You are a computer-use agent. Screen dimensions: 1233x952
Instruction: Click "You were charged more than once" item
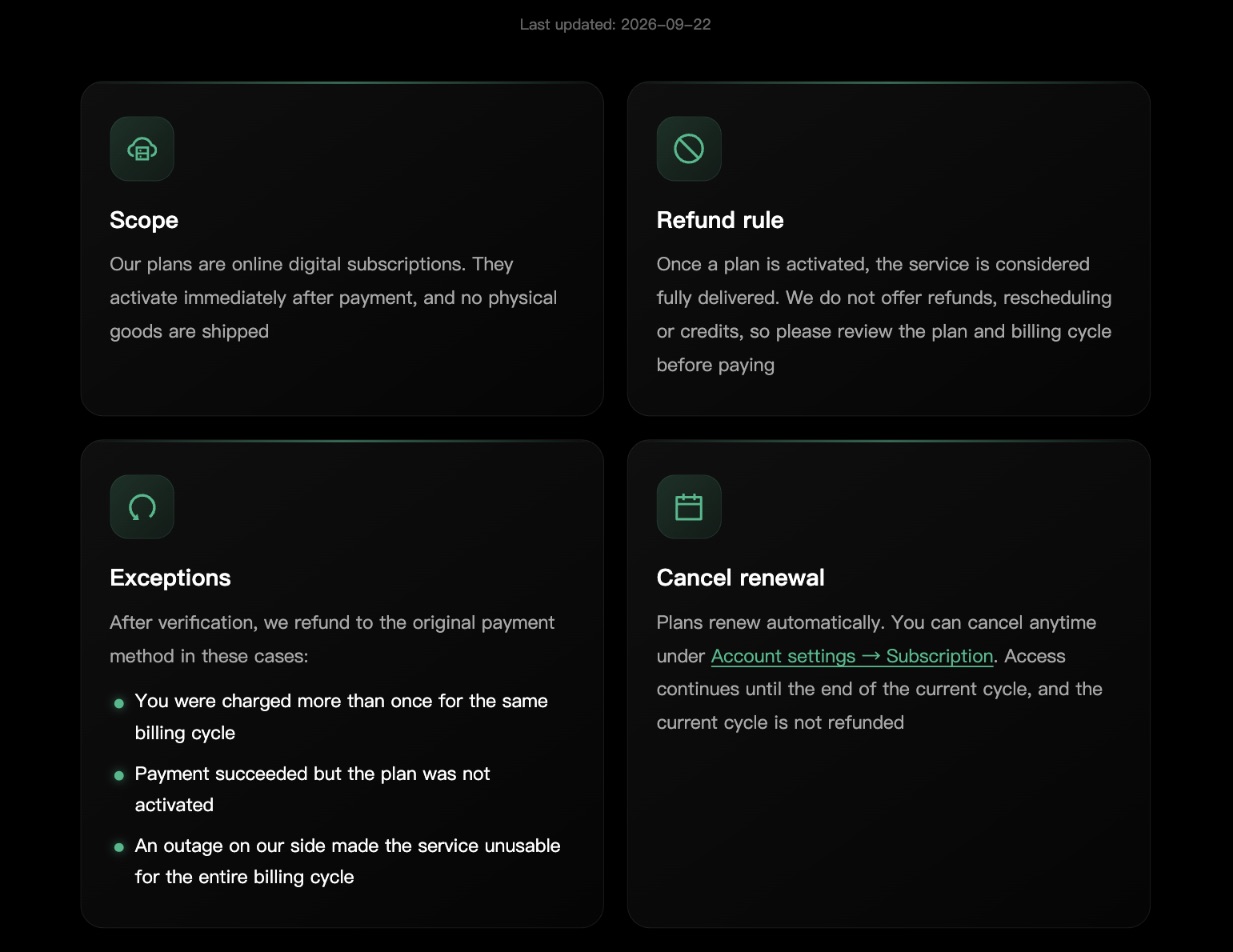tap(341, 717)
